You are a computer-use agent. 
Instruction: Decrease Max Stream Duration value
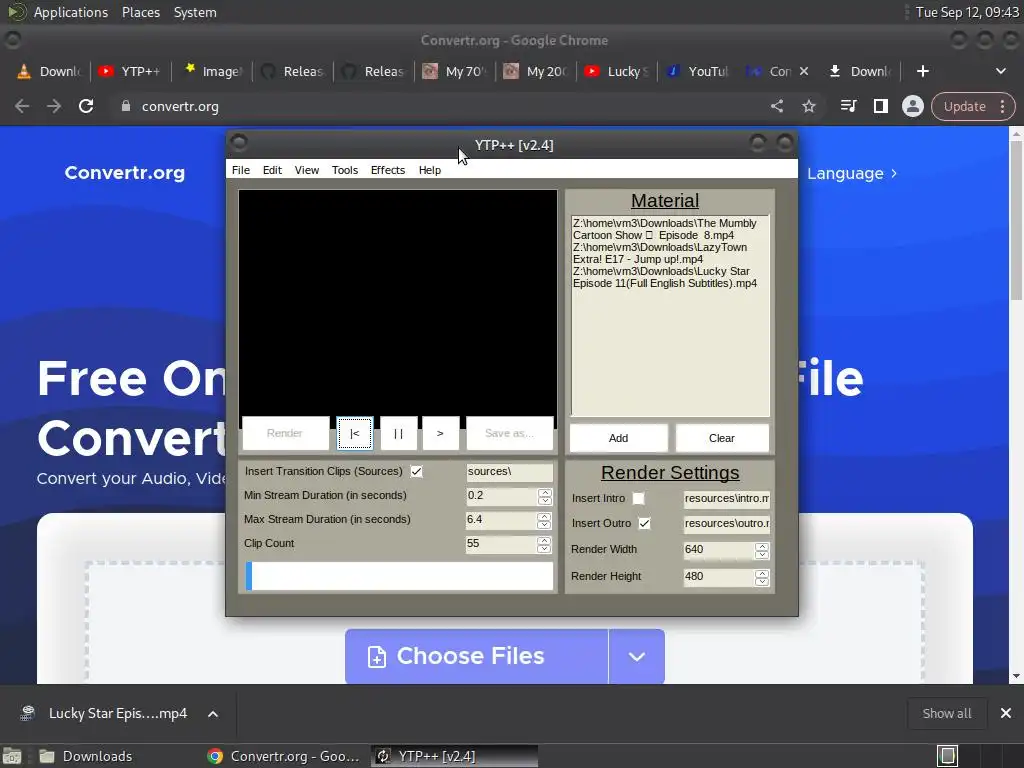pyautogui.click(x=544, y=525)
